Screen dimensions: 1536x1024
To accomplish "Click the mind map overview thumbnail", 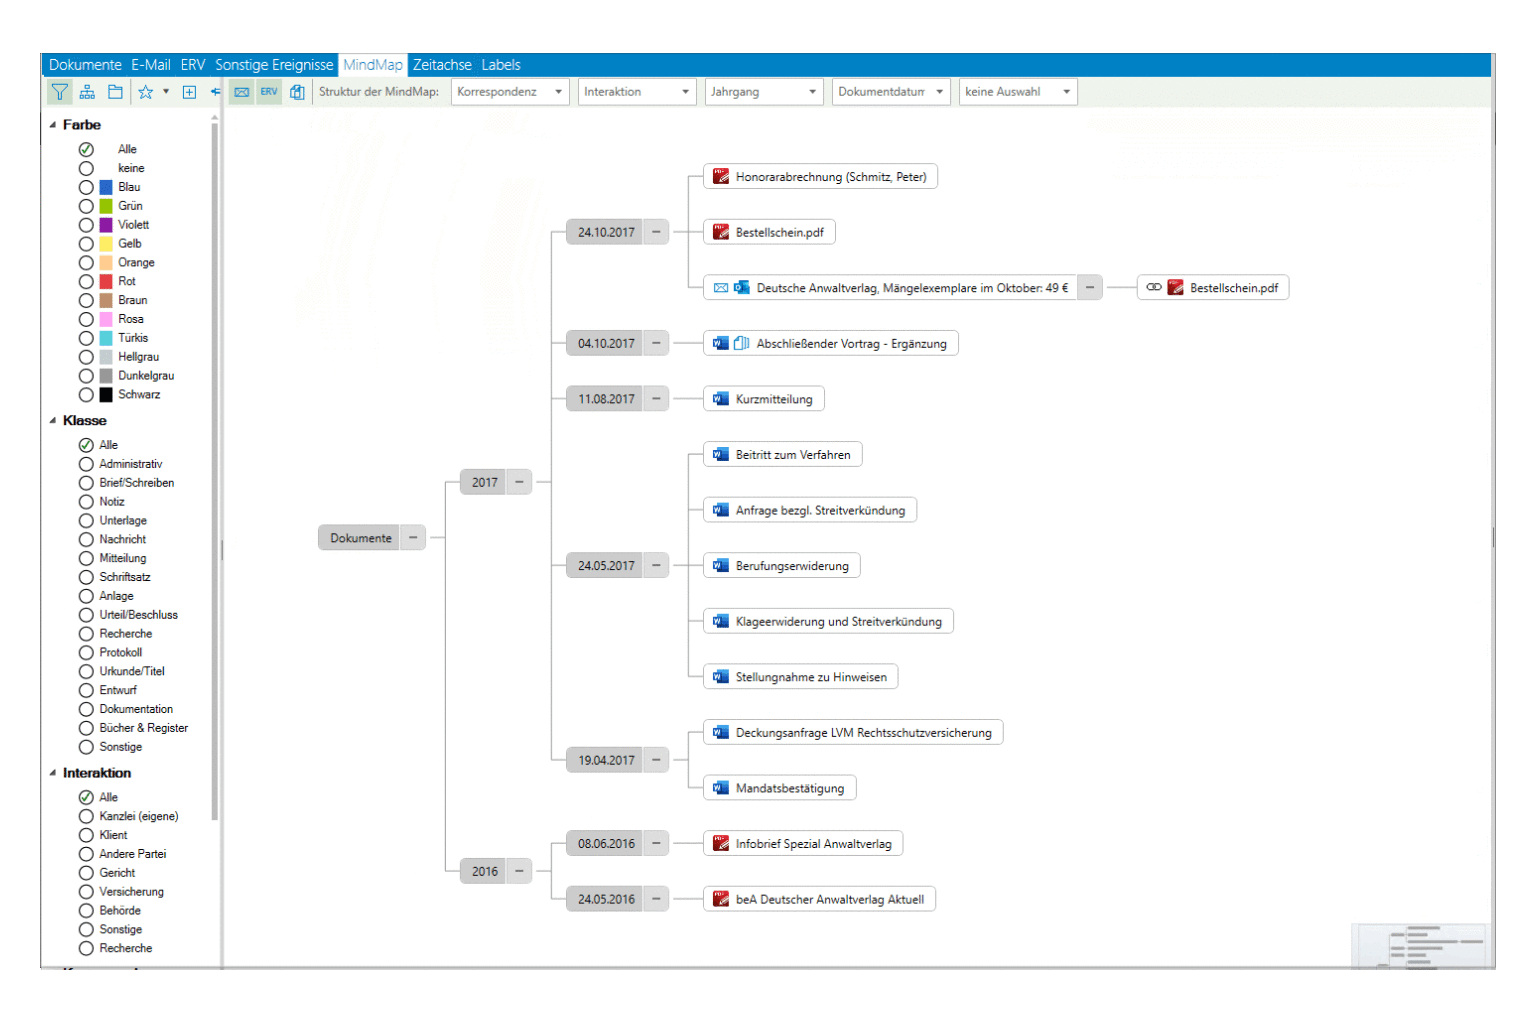I will pos(1419,945).
